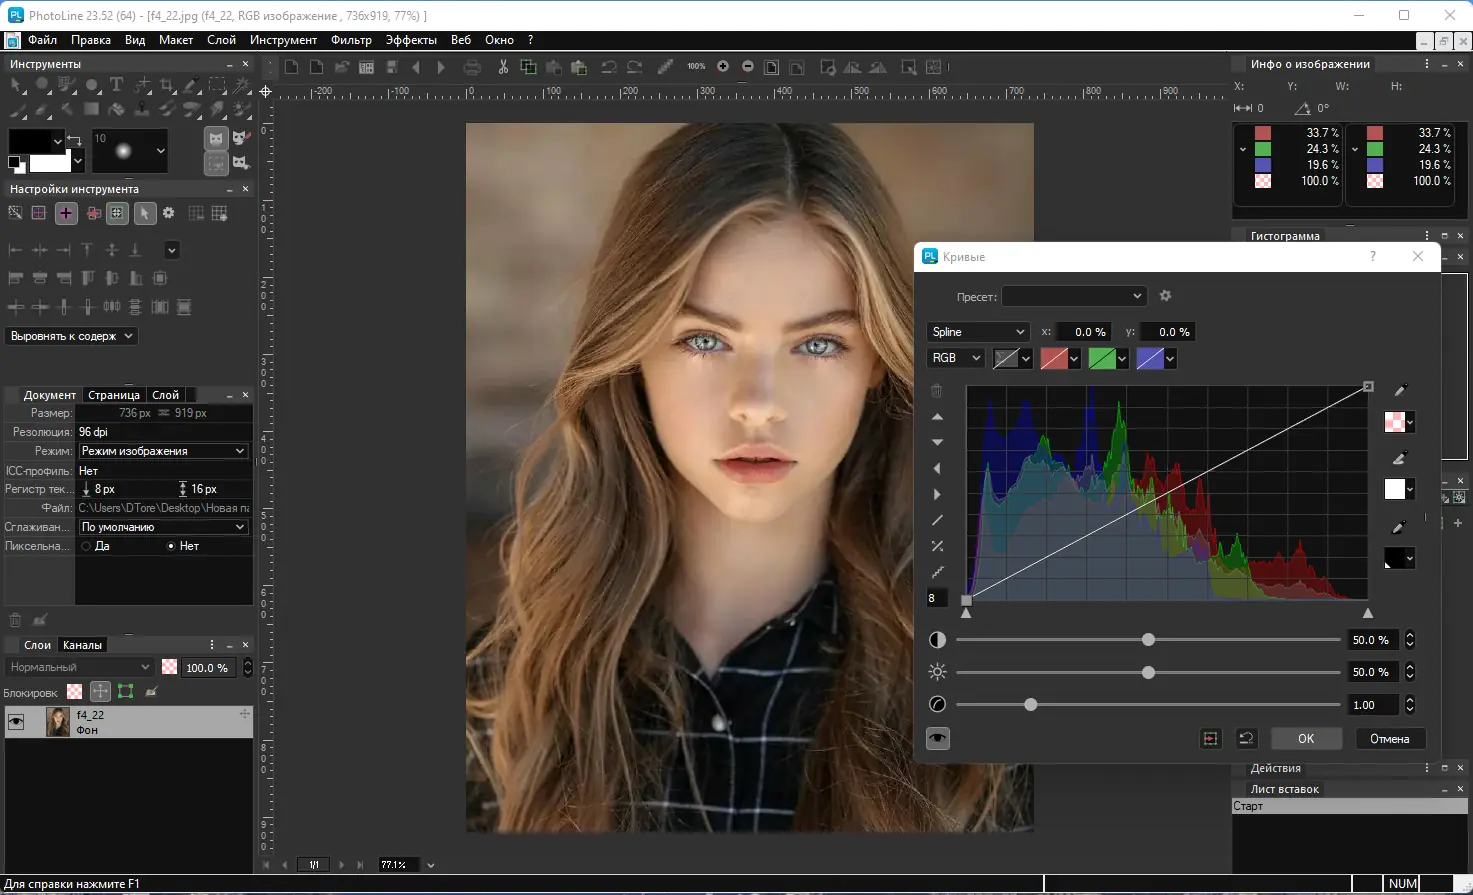The width and height of the screenshot is (1473, 895).
Task: Hide the f4_22 layer using eye icon
Action: pyautogui.click(x=16, y=722)
